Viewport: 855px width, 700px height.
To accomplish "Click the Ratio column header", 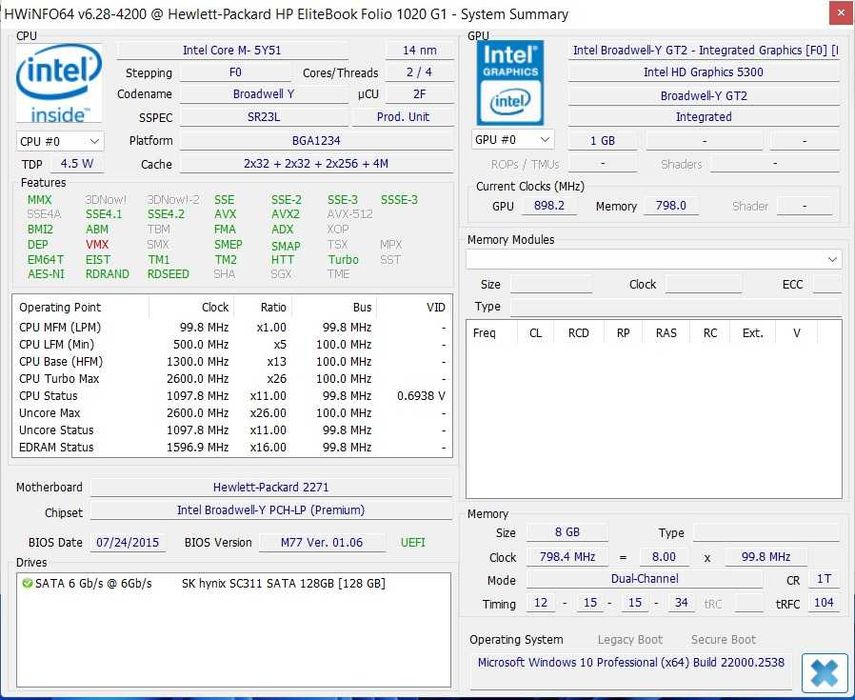I will coord(263,307).
